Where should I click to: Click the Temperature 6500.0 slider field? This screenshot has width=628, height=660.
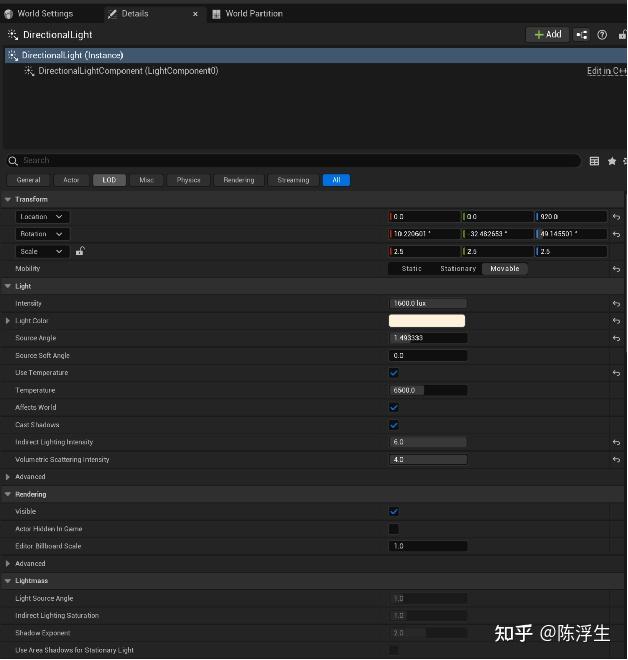click(428, 391)
